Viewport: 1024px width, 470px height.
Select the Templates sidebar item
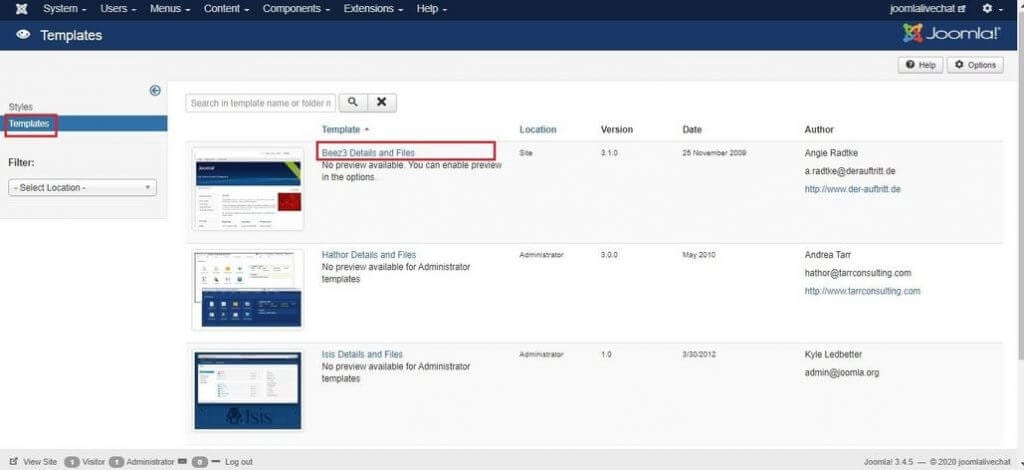[x=84, y=123]
